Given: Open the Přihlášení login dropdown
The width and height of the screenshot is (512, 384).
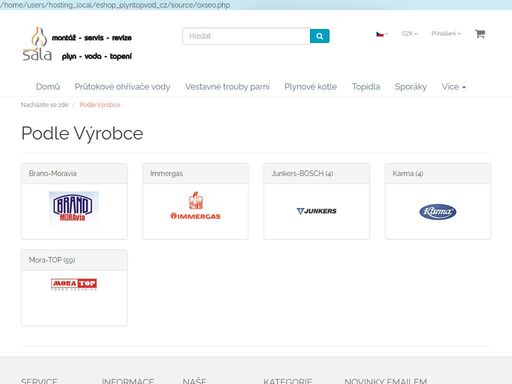Looking at the screenshot, I should (x=446, y=34).
